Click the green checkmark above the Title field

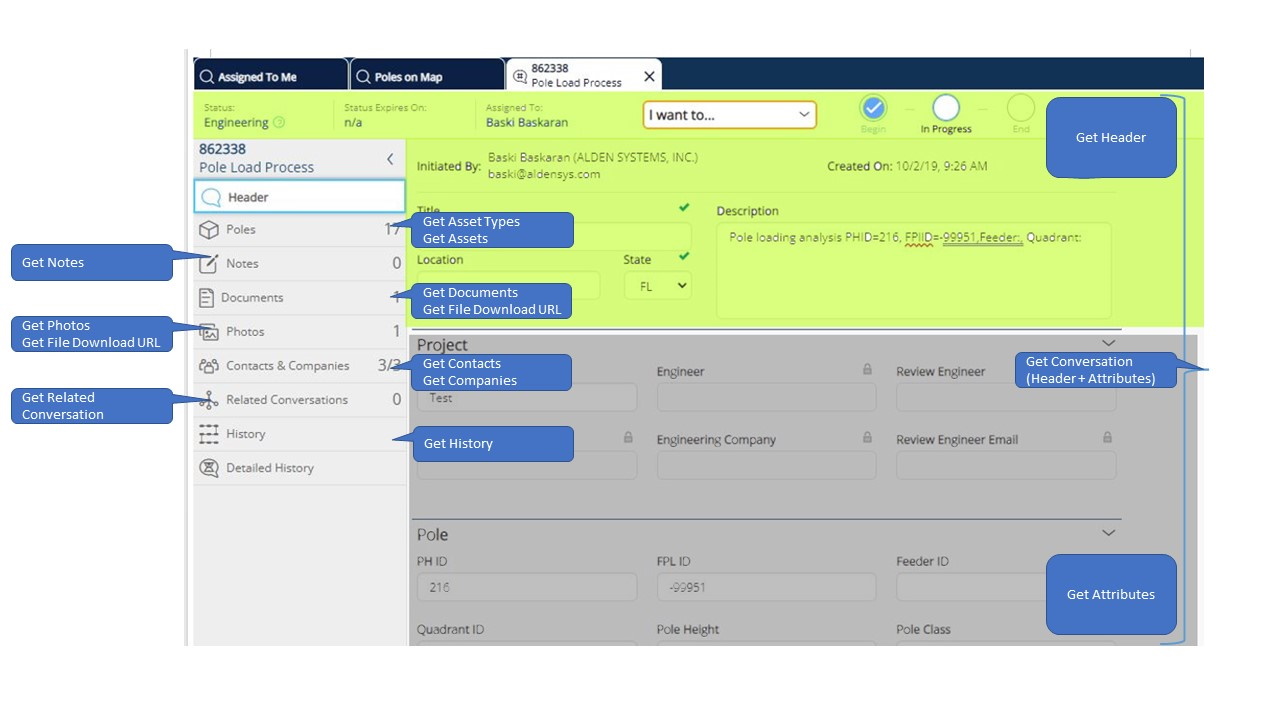(684, 208)
